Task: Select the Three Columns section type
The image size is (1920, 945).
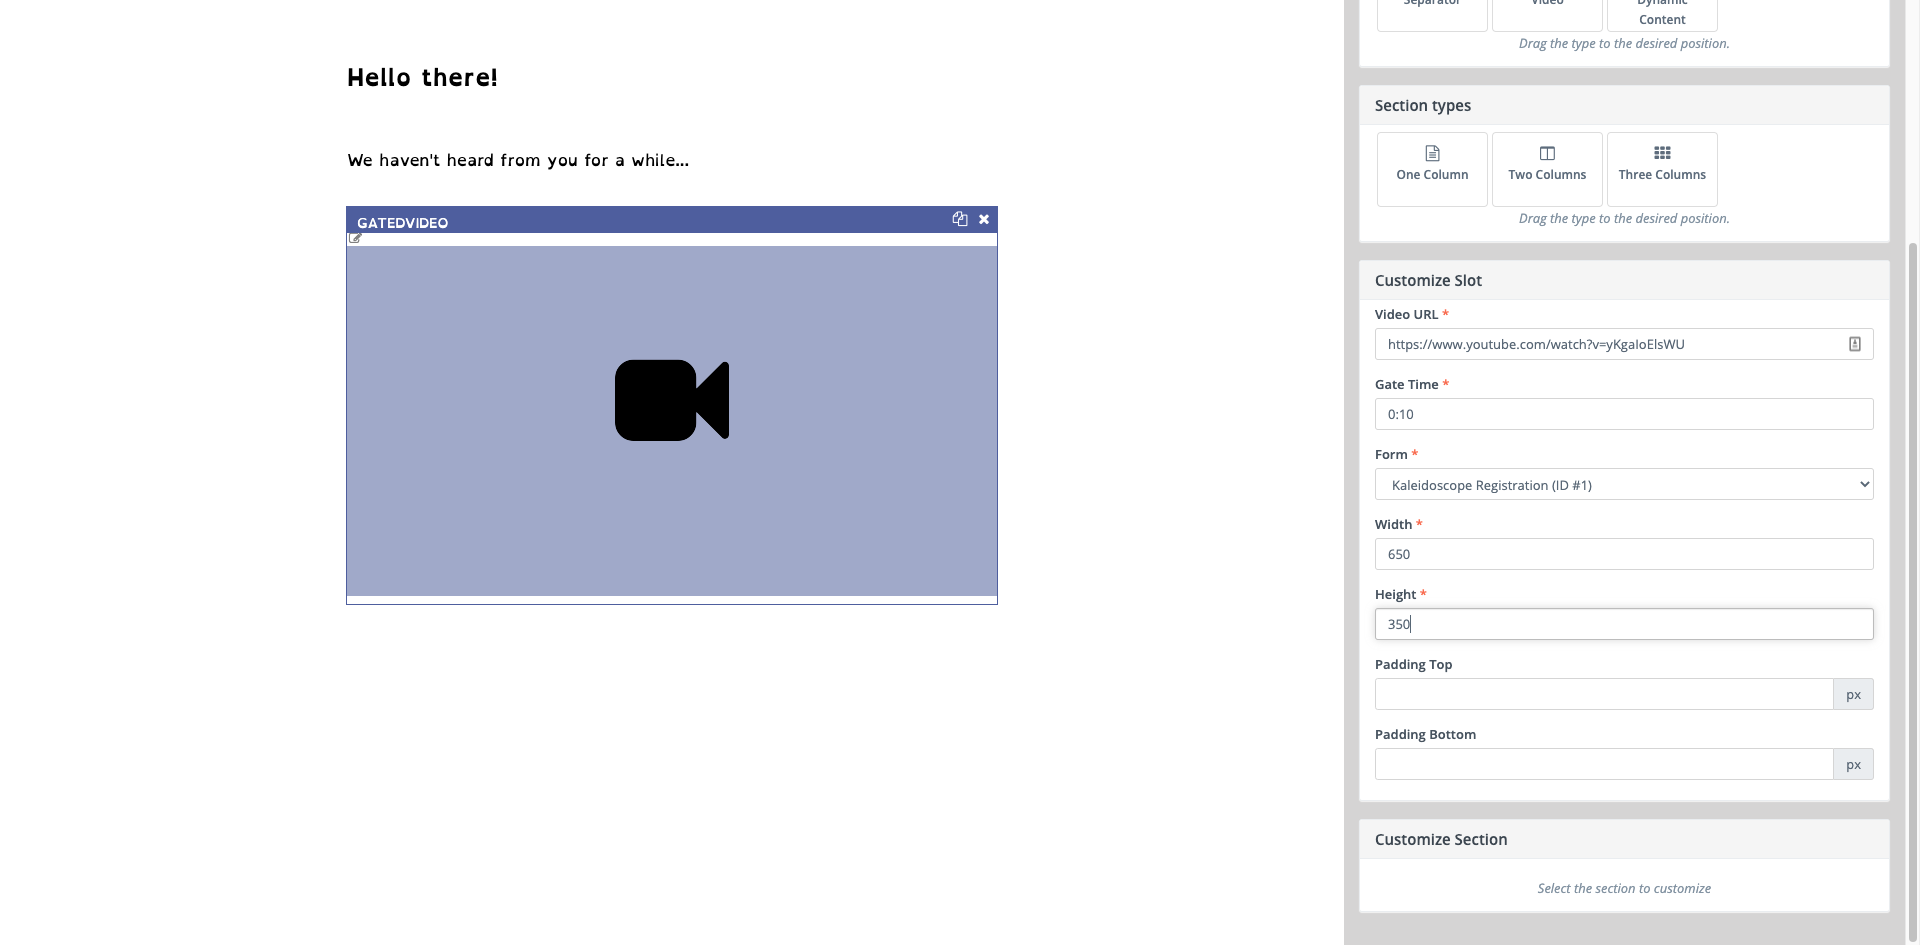Action: pyautogui.click(x=1662, y=168)
